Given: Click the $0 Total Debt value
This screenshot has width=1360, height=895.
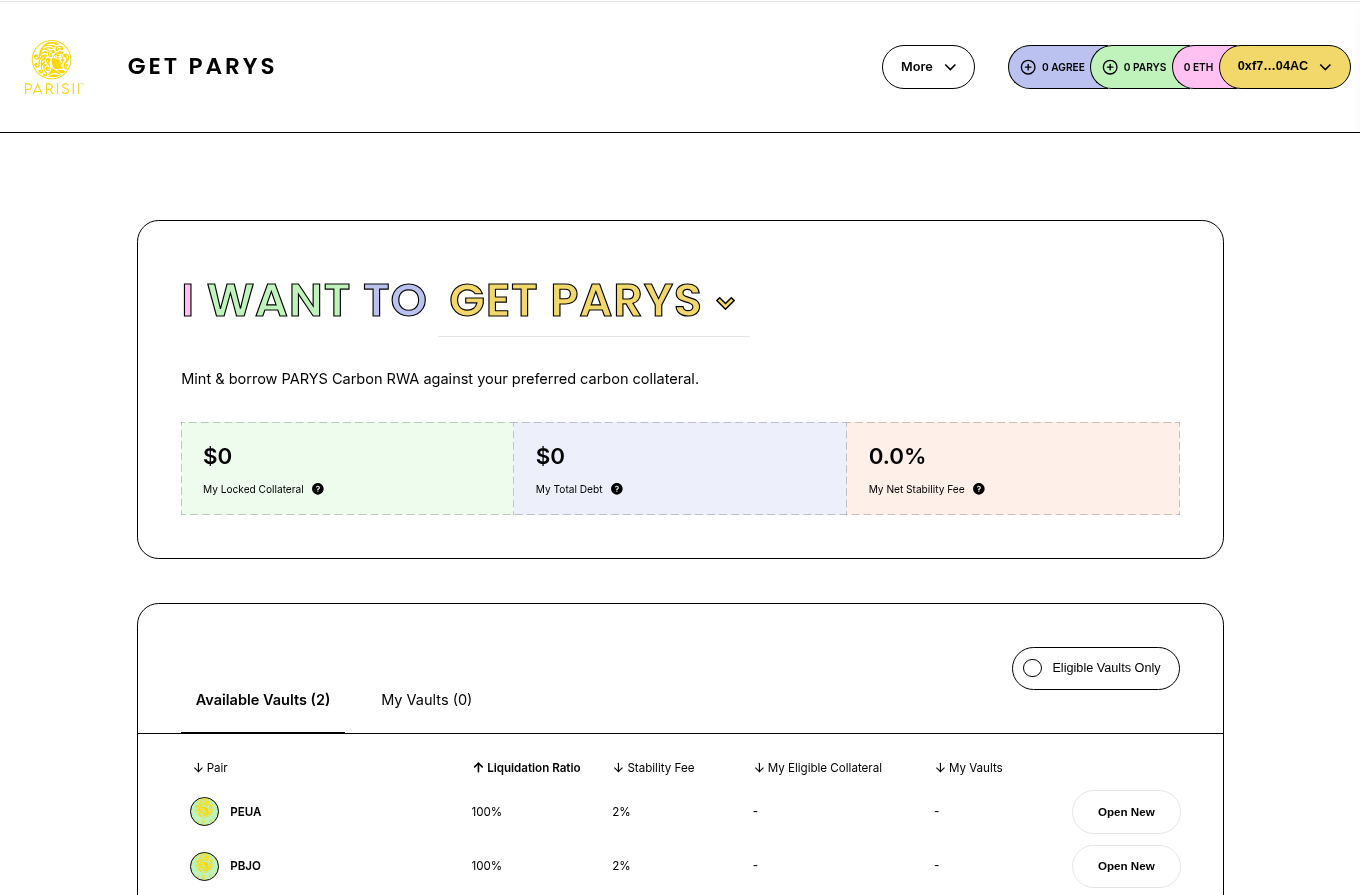Looking at the screenshot, I should 550,457.
